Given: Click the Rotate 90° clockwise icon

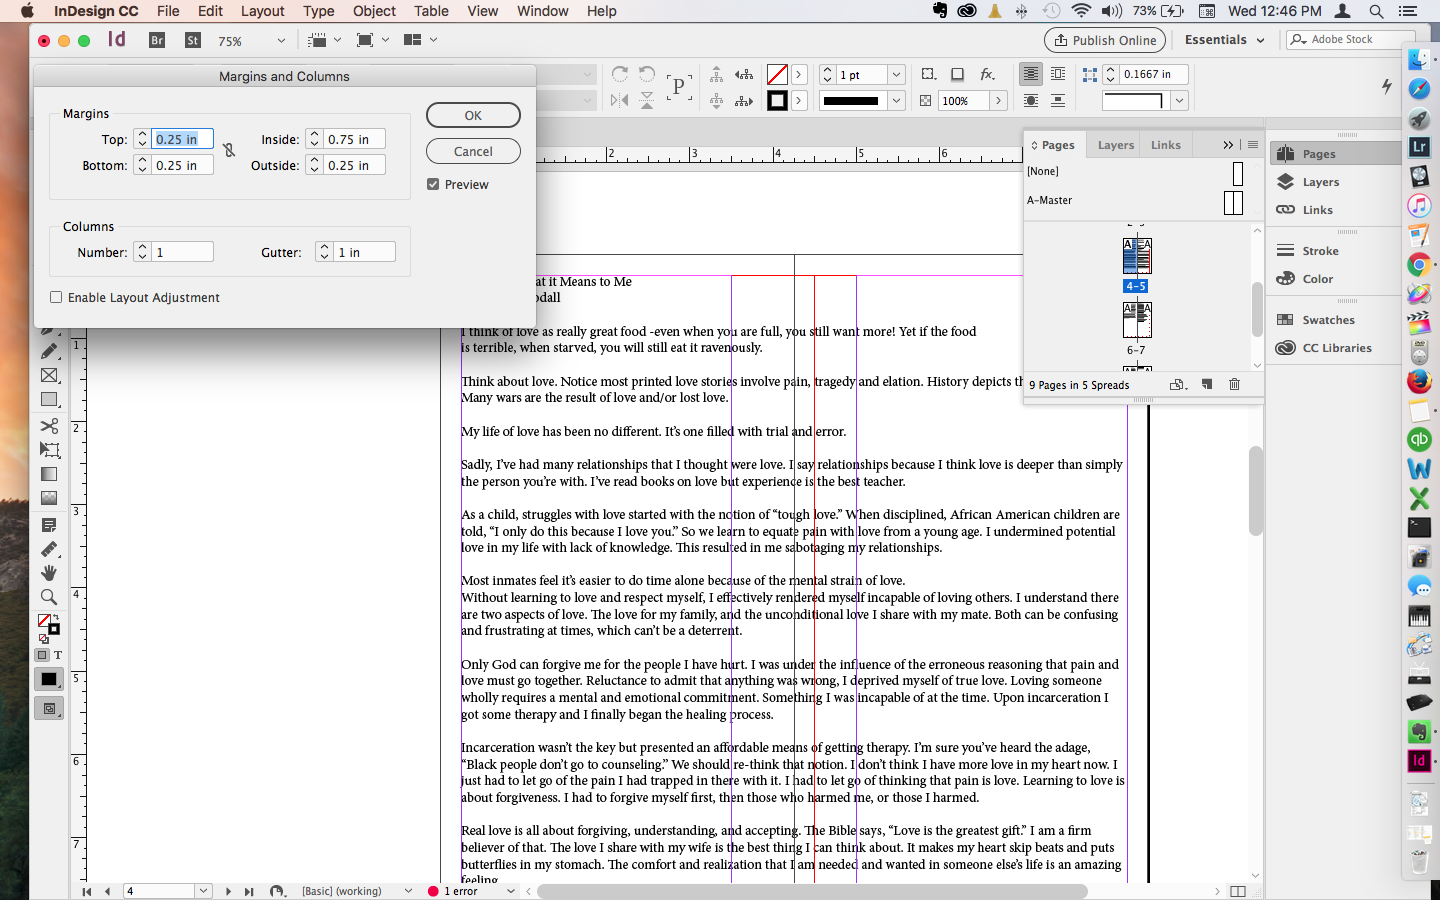Looking at the screenshot, I should coord(620,75).
